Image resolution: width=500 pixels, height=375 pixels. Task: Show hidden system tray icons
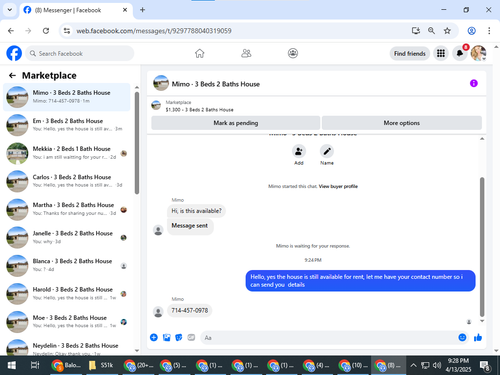(x=413, y=366)
